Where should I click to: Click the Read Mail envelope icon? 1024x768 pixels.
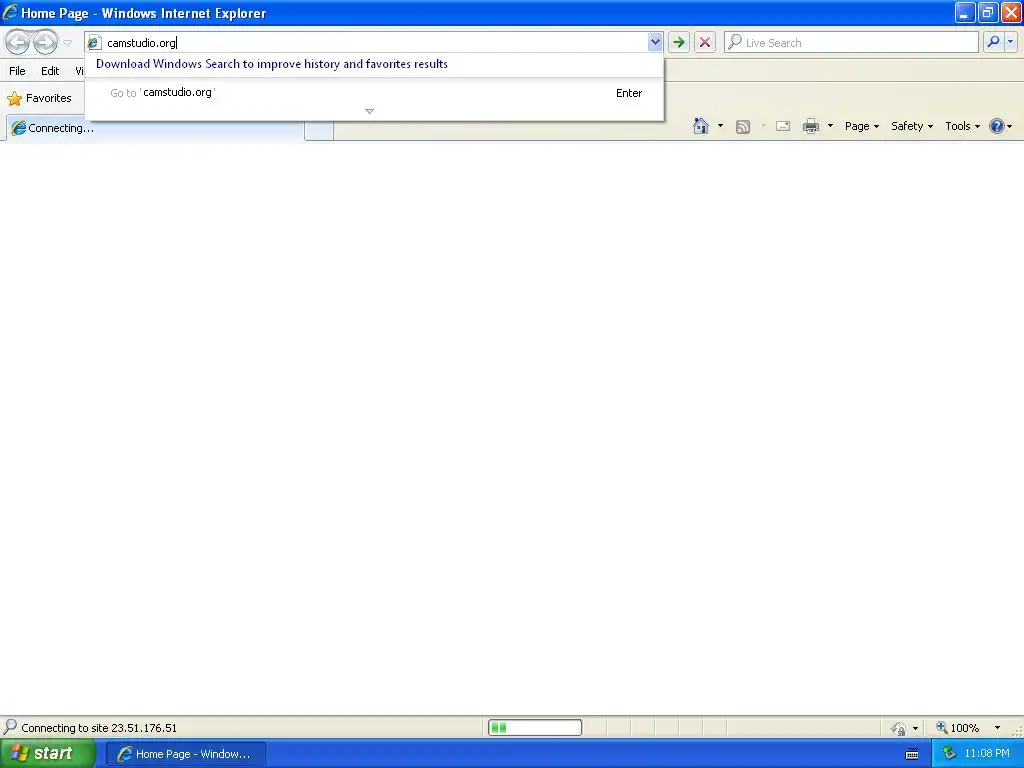pyautogui.click(x=783, y=126)
